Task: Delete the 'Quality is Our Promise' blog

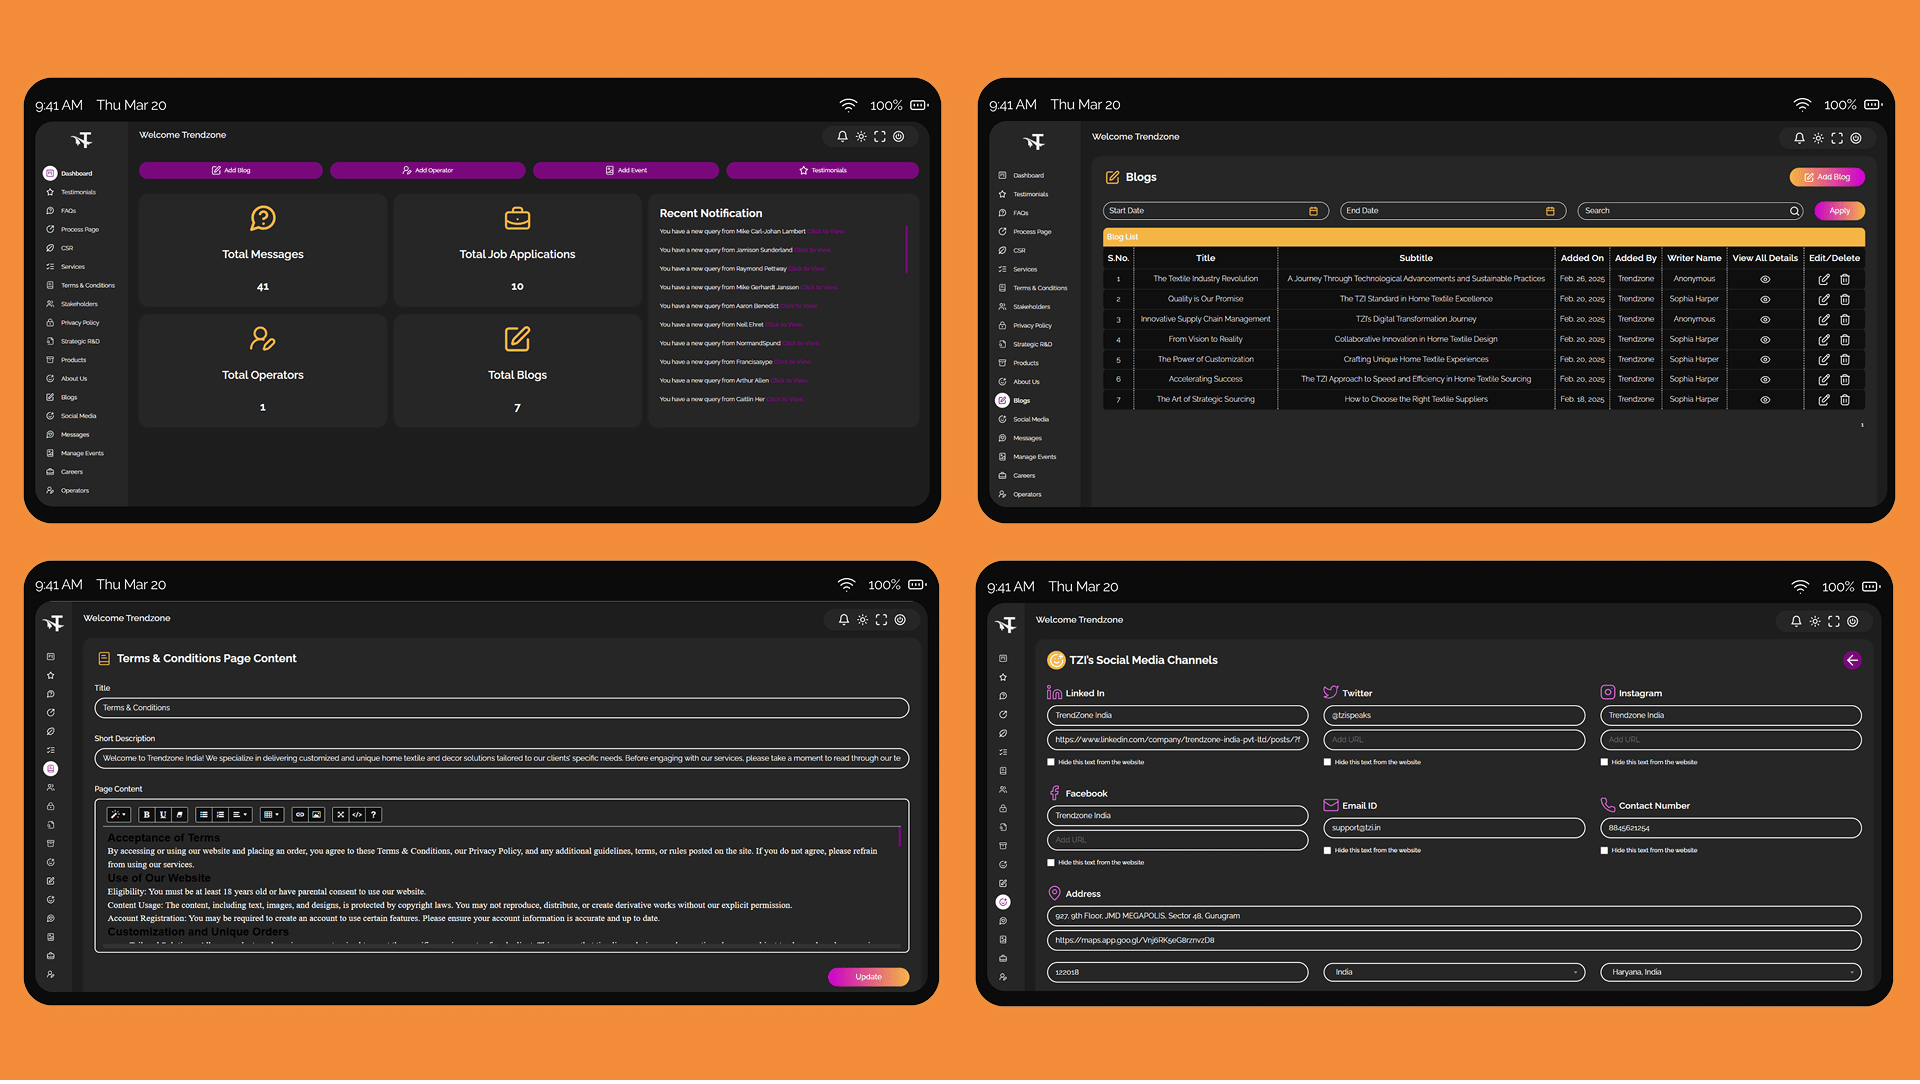Action: pos(1845,299)
